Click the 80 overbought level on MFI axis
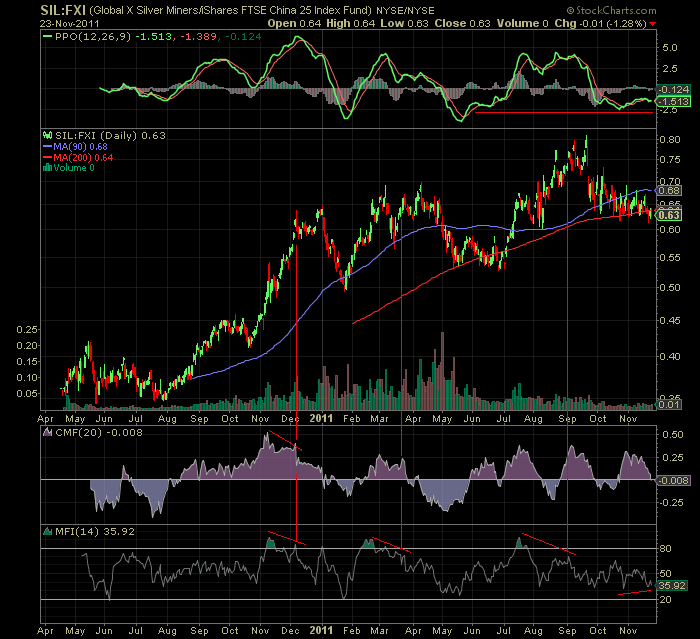 [x=666, y=548]
